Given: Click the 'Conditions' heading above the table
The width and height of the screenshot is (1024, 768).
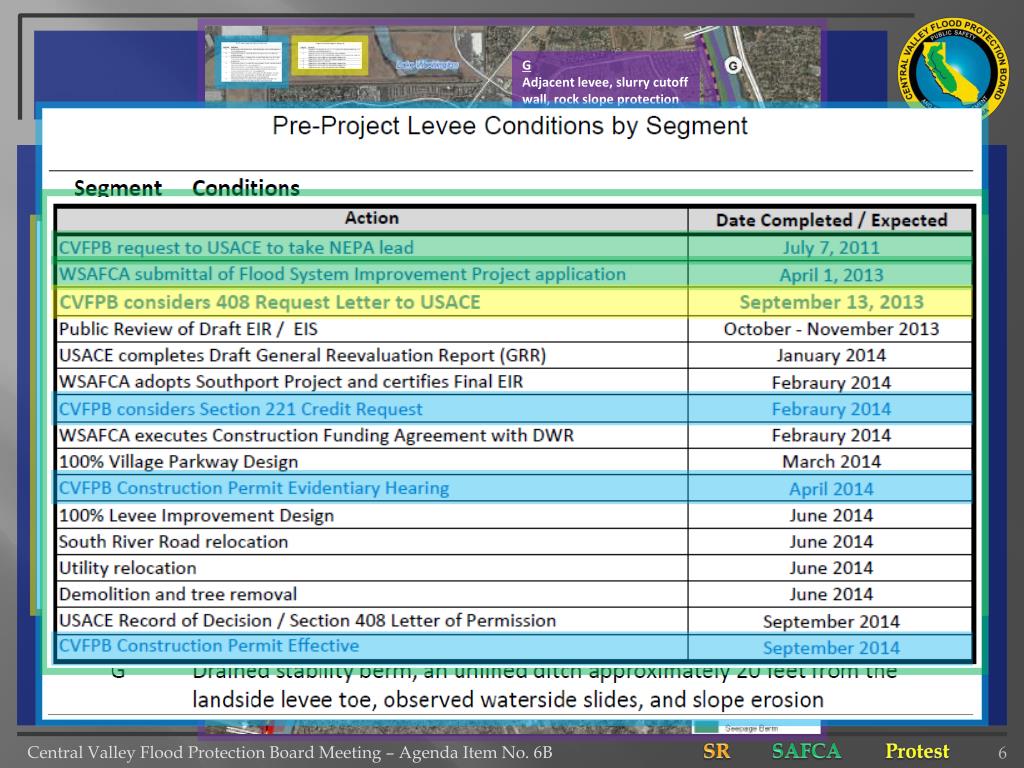Looking at the screenshot, I should tap(246, 187).
